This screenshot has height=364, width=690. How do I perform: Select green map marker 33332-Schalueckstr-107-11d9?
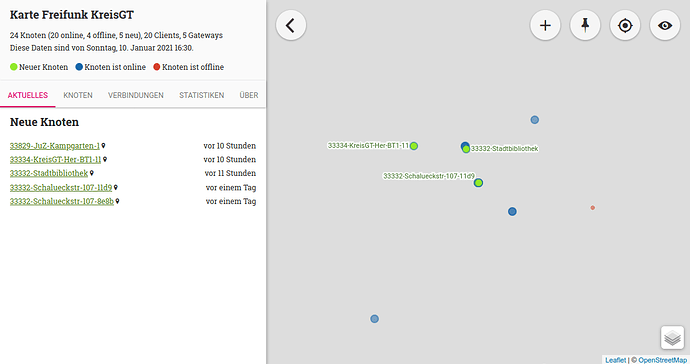pyautogui.click(x=478, y=183)
